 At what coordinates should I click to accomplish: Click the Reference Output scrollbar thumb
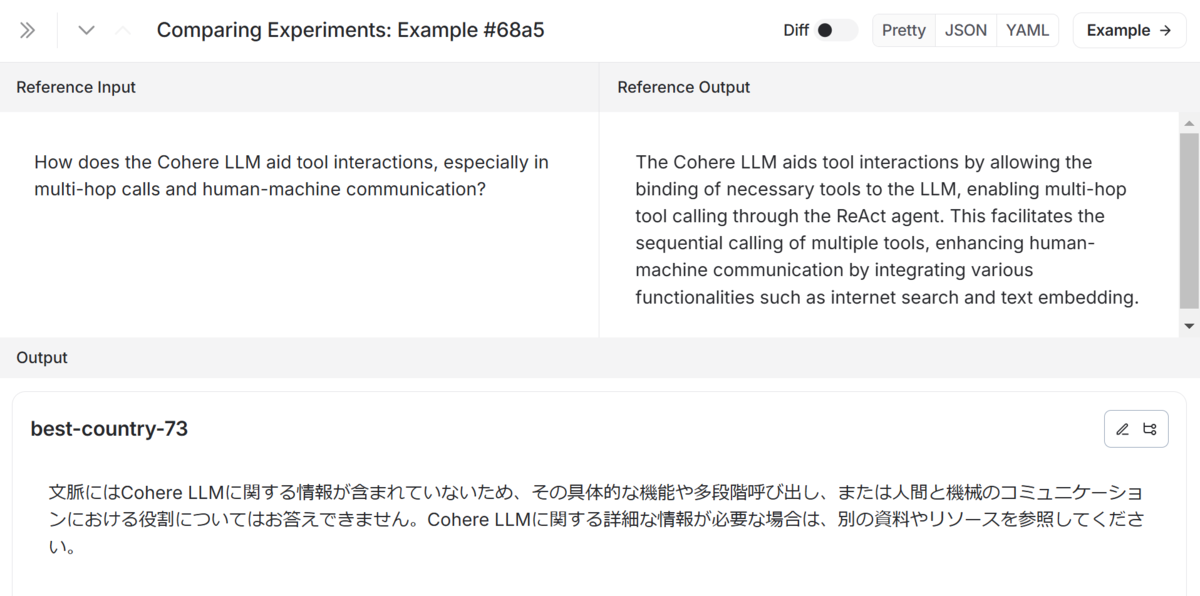pos(1189,220)
